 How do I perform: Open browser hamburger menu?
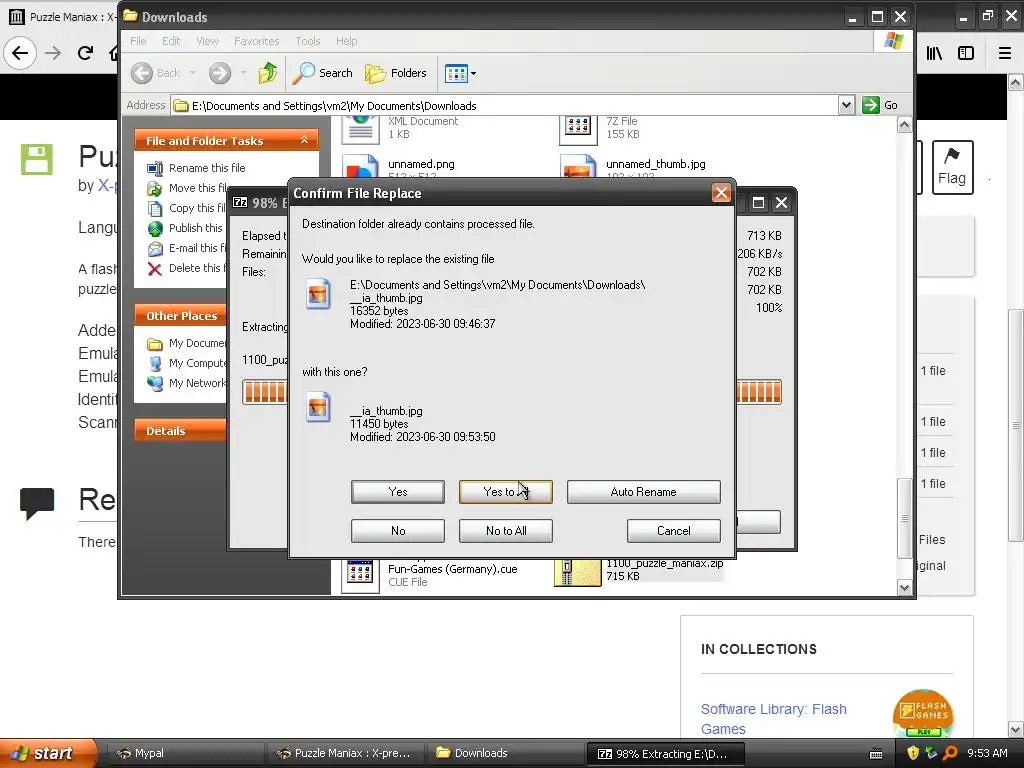[x=1005, y=53]
